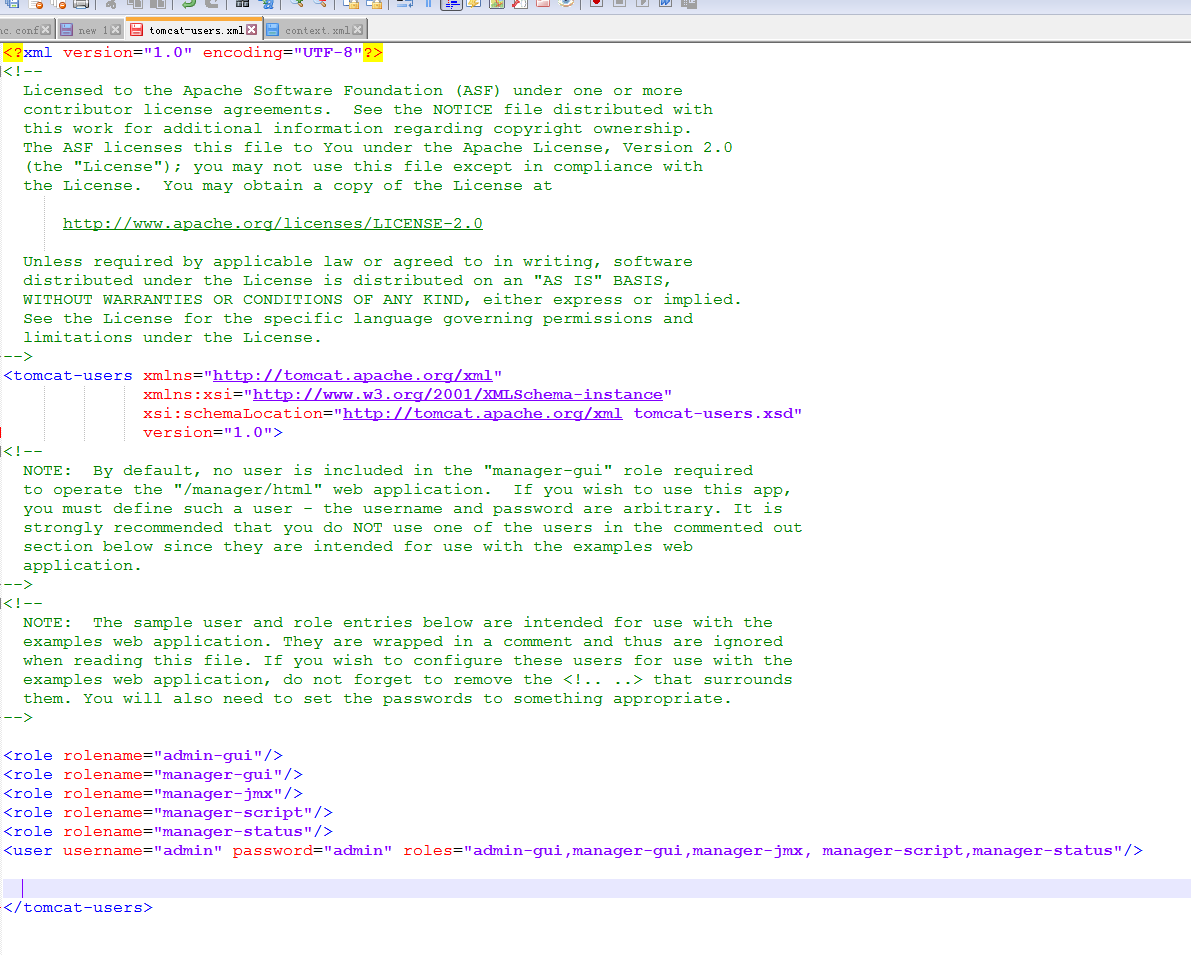The height and width of the screenshot is (955, 1191).
Task: Close the tomcat-users.xml tab
Action: [251, 30]
